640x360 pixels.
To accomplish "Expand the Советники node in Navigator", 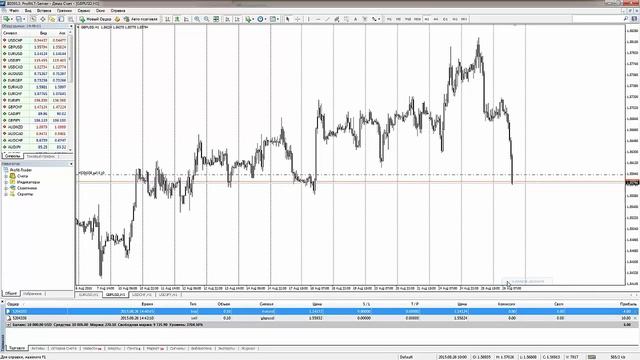I will (6, 188).
